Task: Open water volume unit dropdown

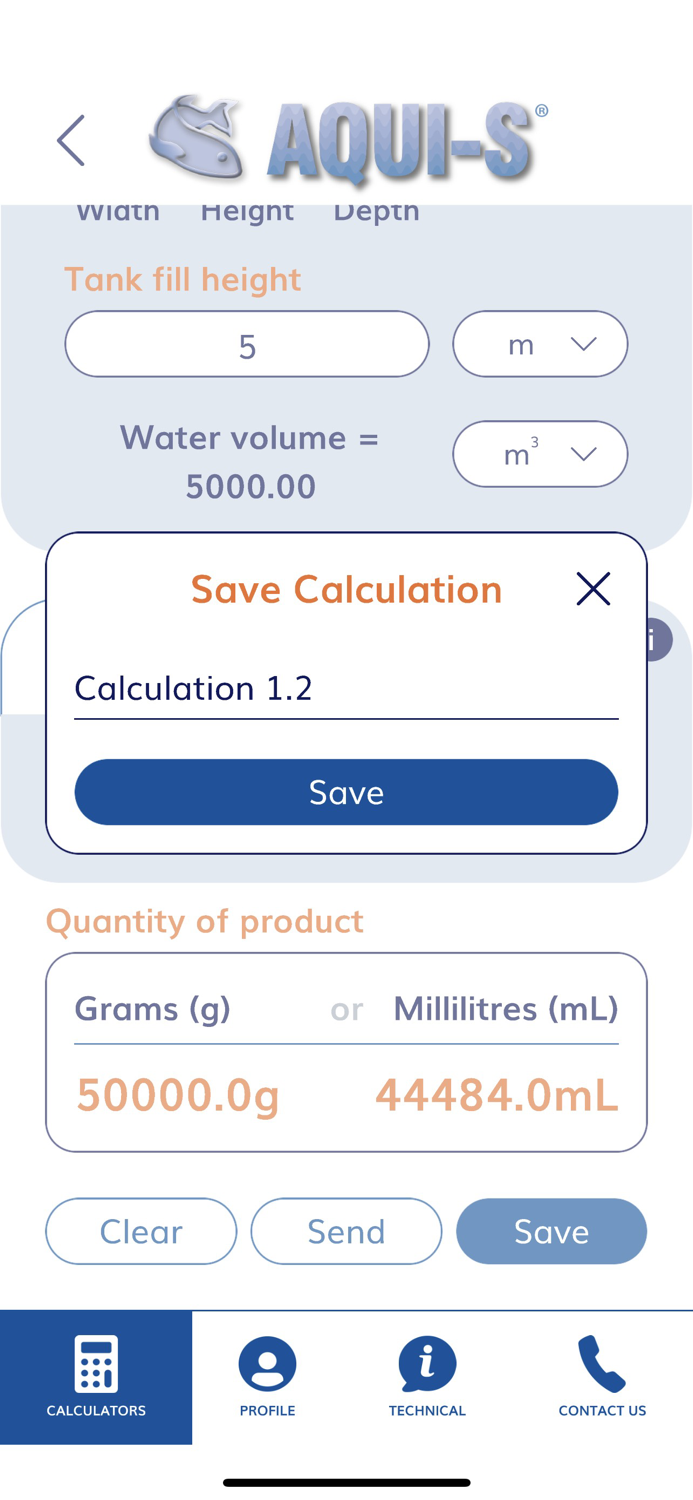Action: click(540, 454)
